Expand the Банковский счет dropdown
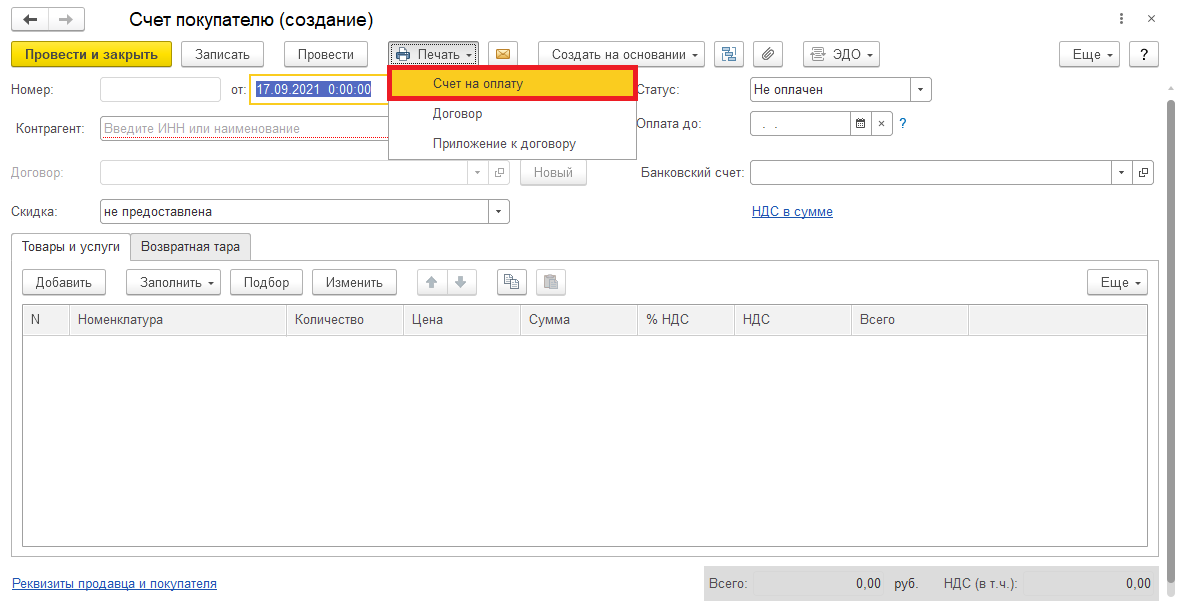 click(x=1121, y=173)
